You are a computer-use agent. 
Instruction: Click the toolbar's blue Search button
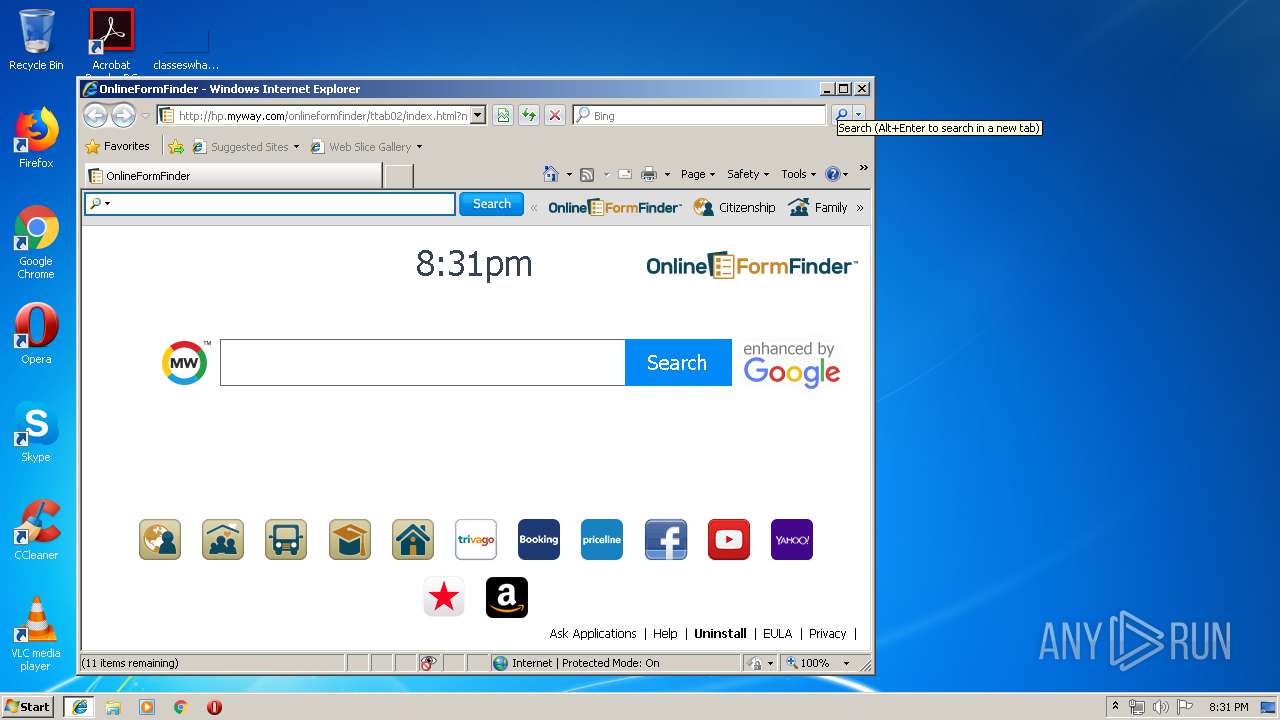491,204
